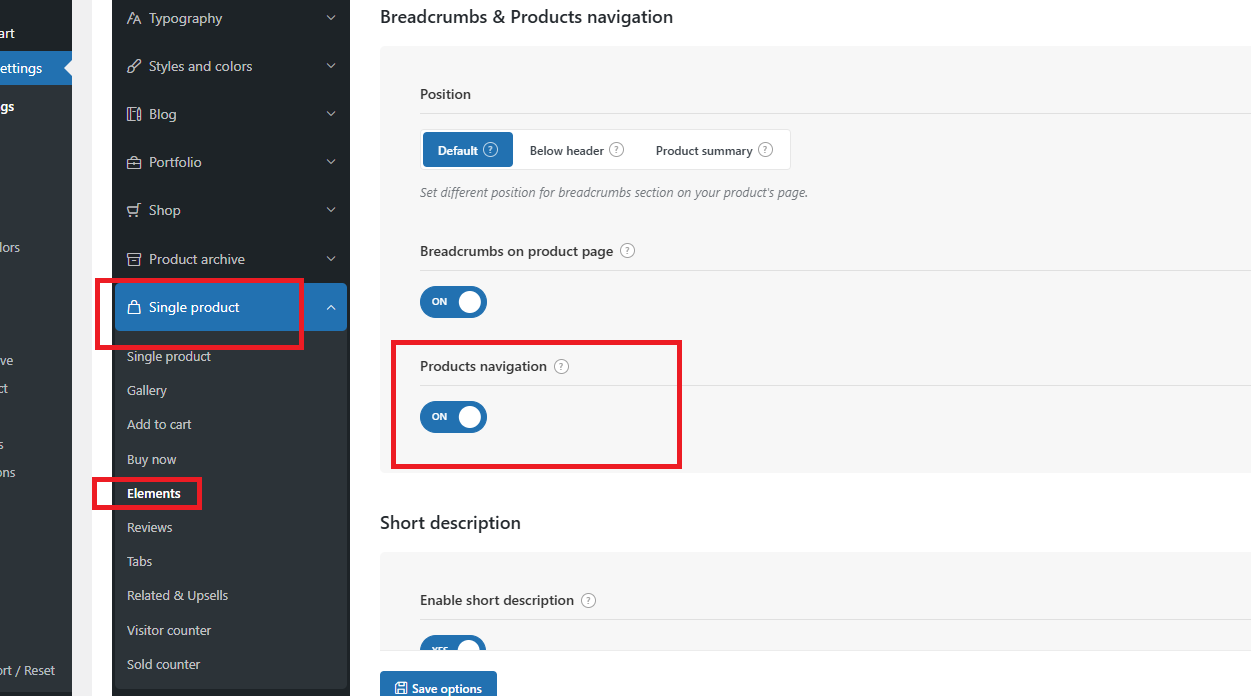The width and height of the screenshot is (1251, 696).
Task: Open the Visitor counter submenu item
Action: 169,630
